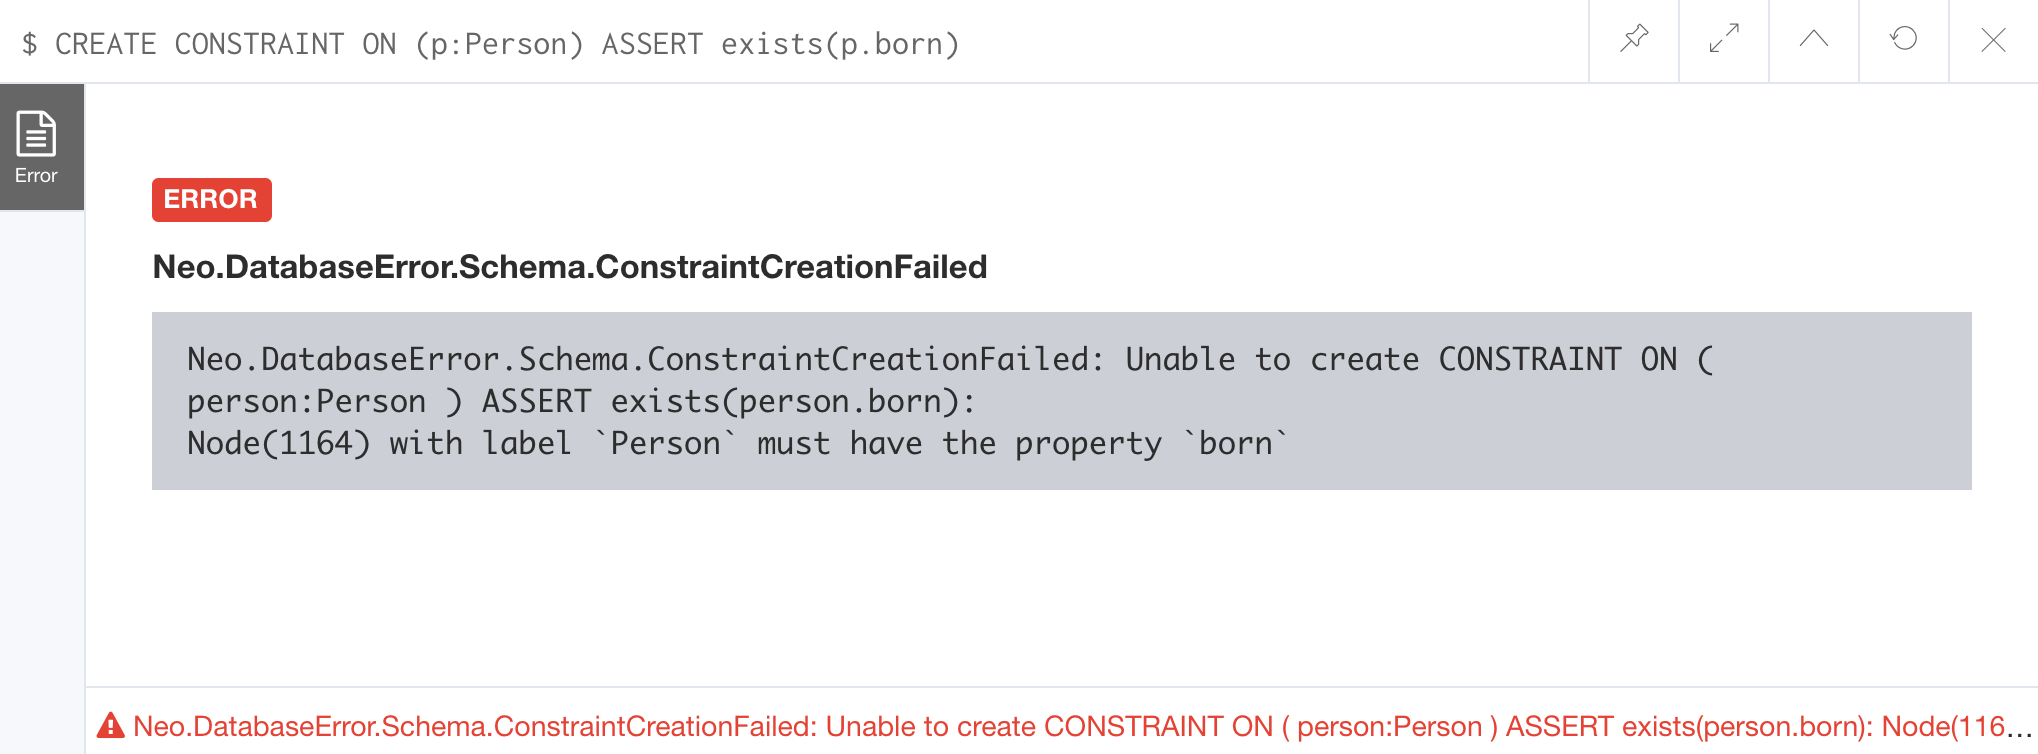Click the dollar sign prompt
This screenshot has width=2038, height=754.
coord(30,44)
